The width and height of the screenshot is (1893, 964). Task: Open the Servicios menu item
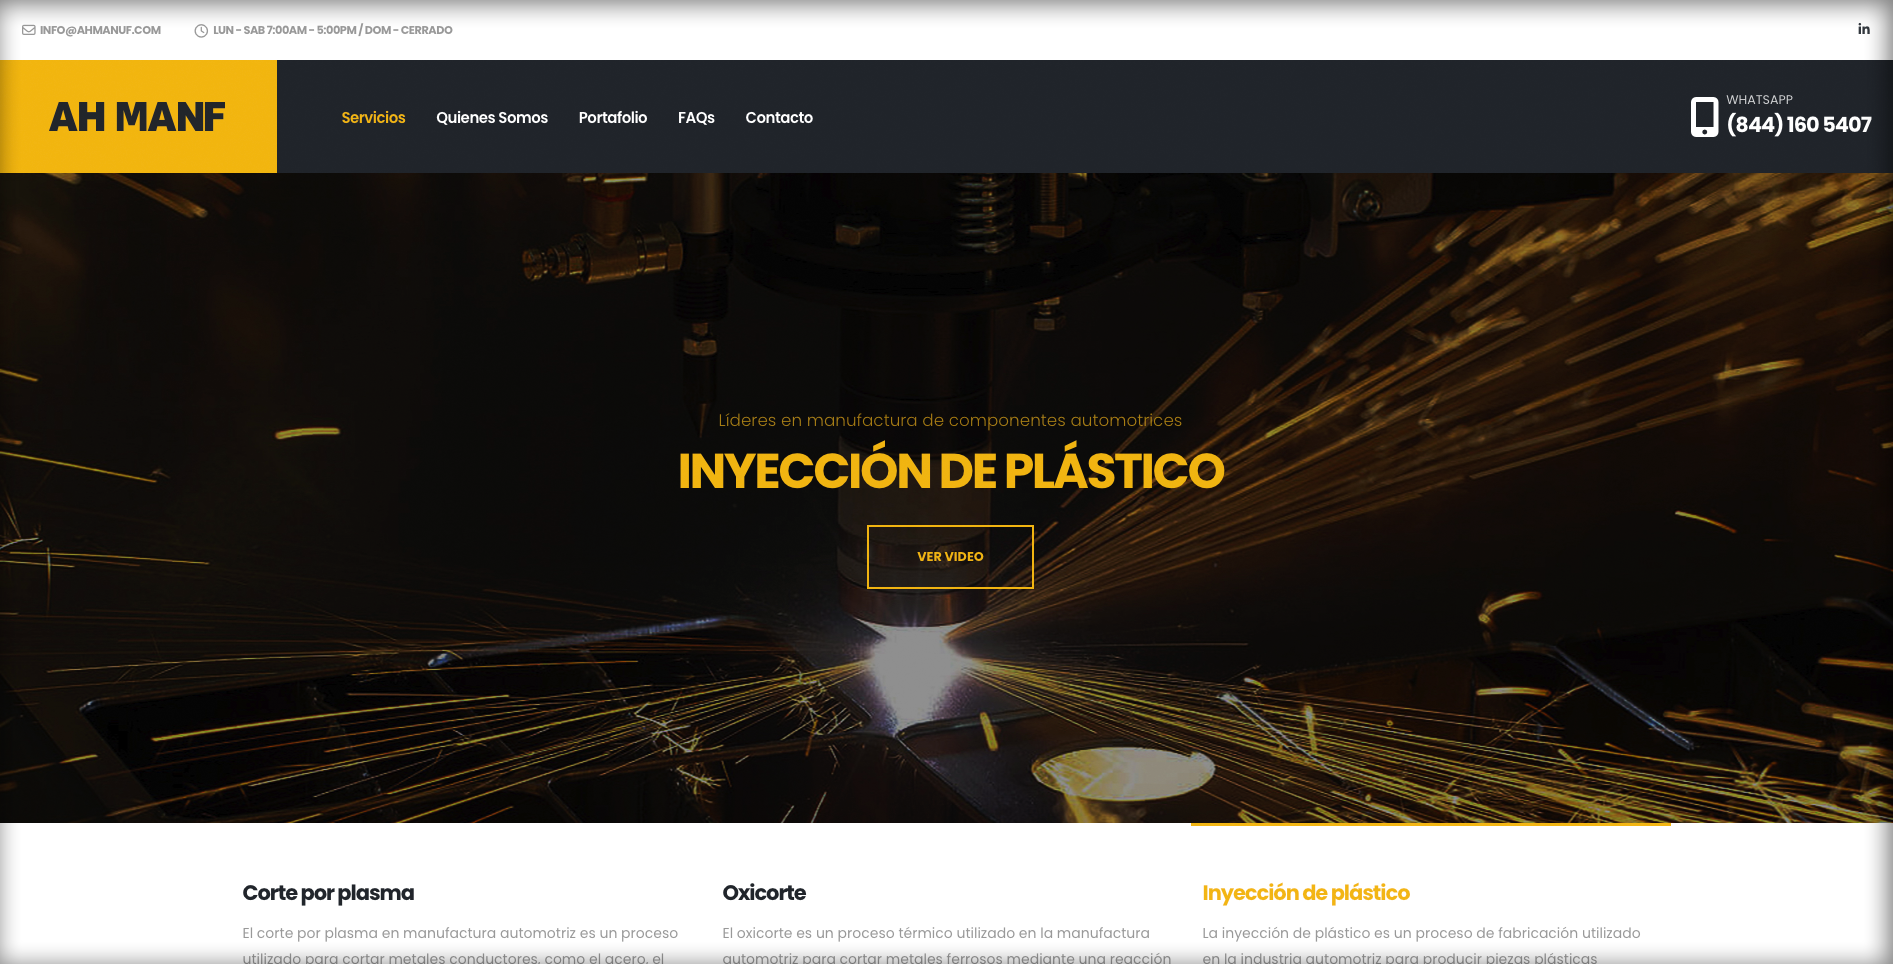(373, 117)
